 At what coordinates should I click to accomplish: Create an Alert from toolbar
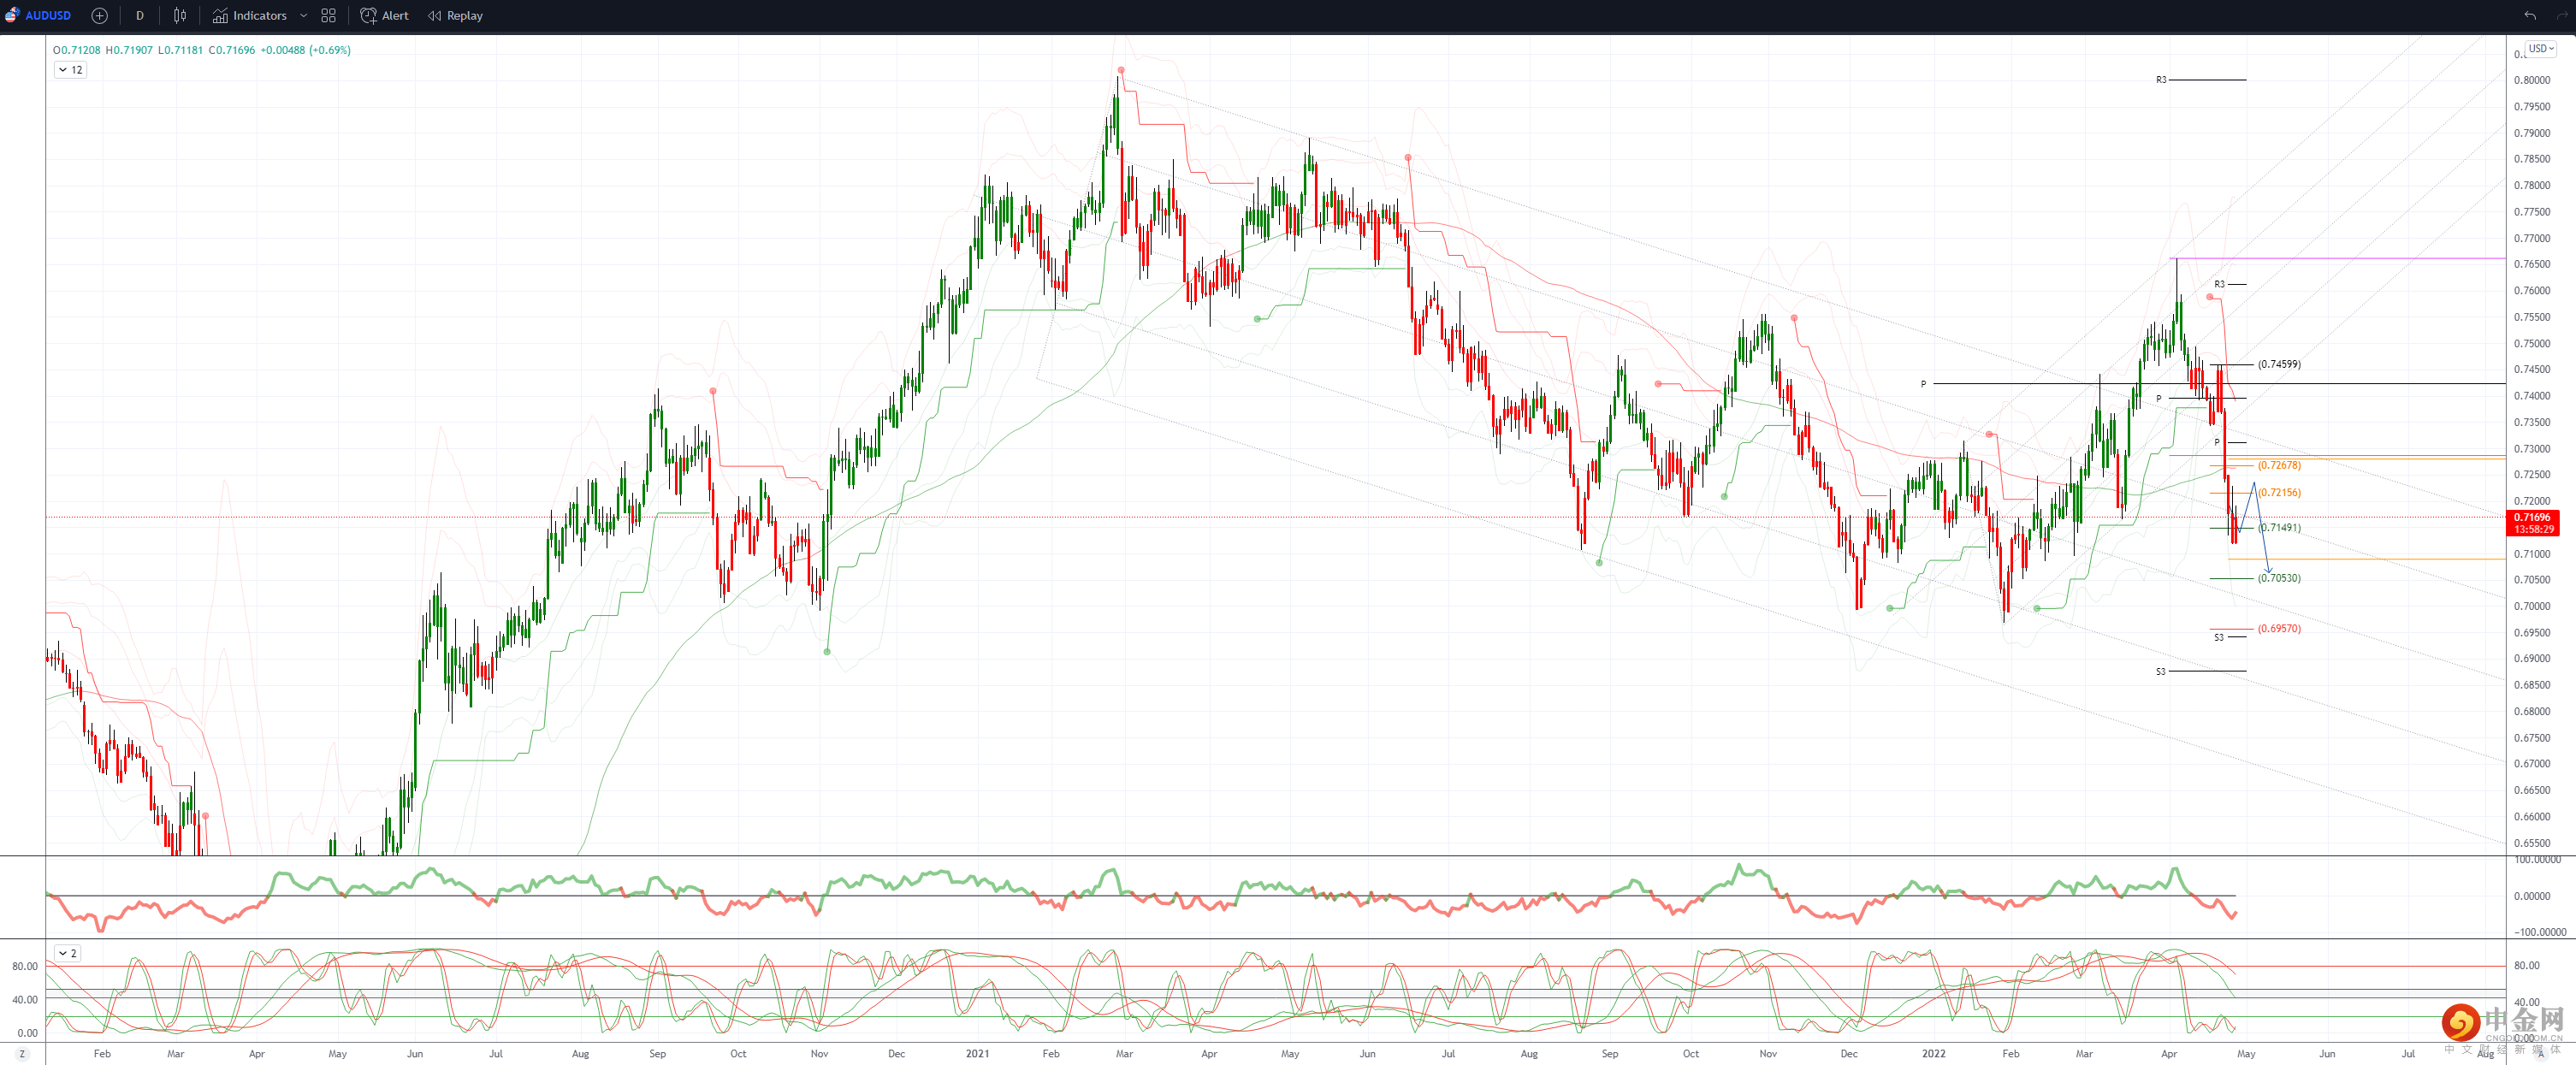click(385, 15)
